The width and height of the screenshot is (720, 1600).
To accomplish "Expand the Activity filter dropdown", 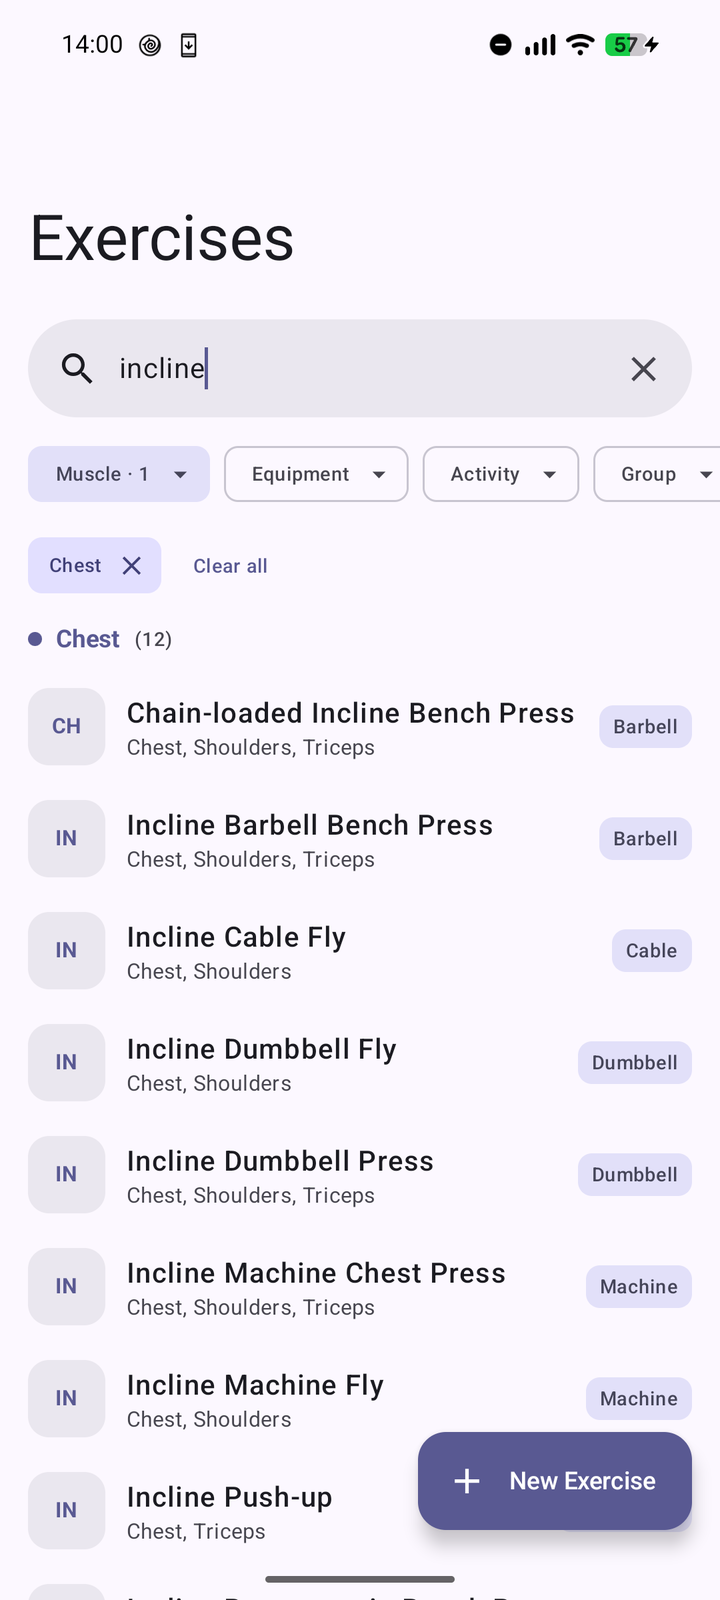I will click(x=501, y=474).
